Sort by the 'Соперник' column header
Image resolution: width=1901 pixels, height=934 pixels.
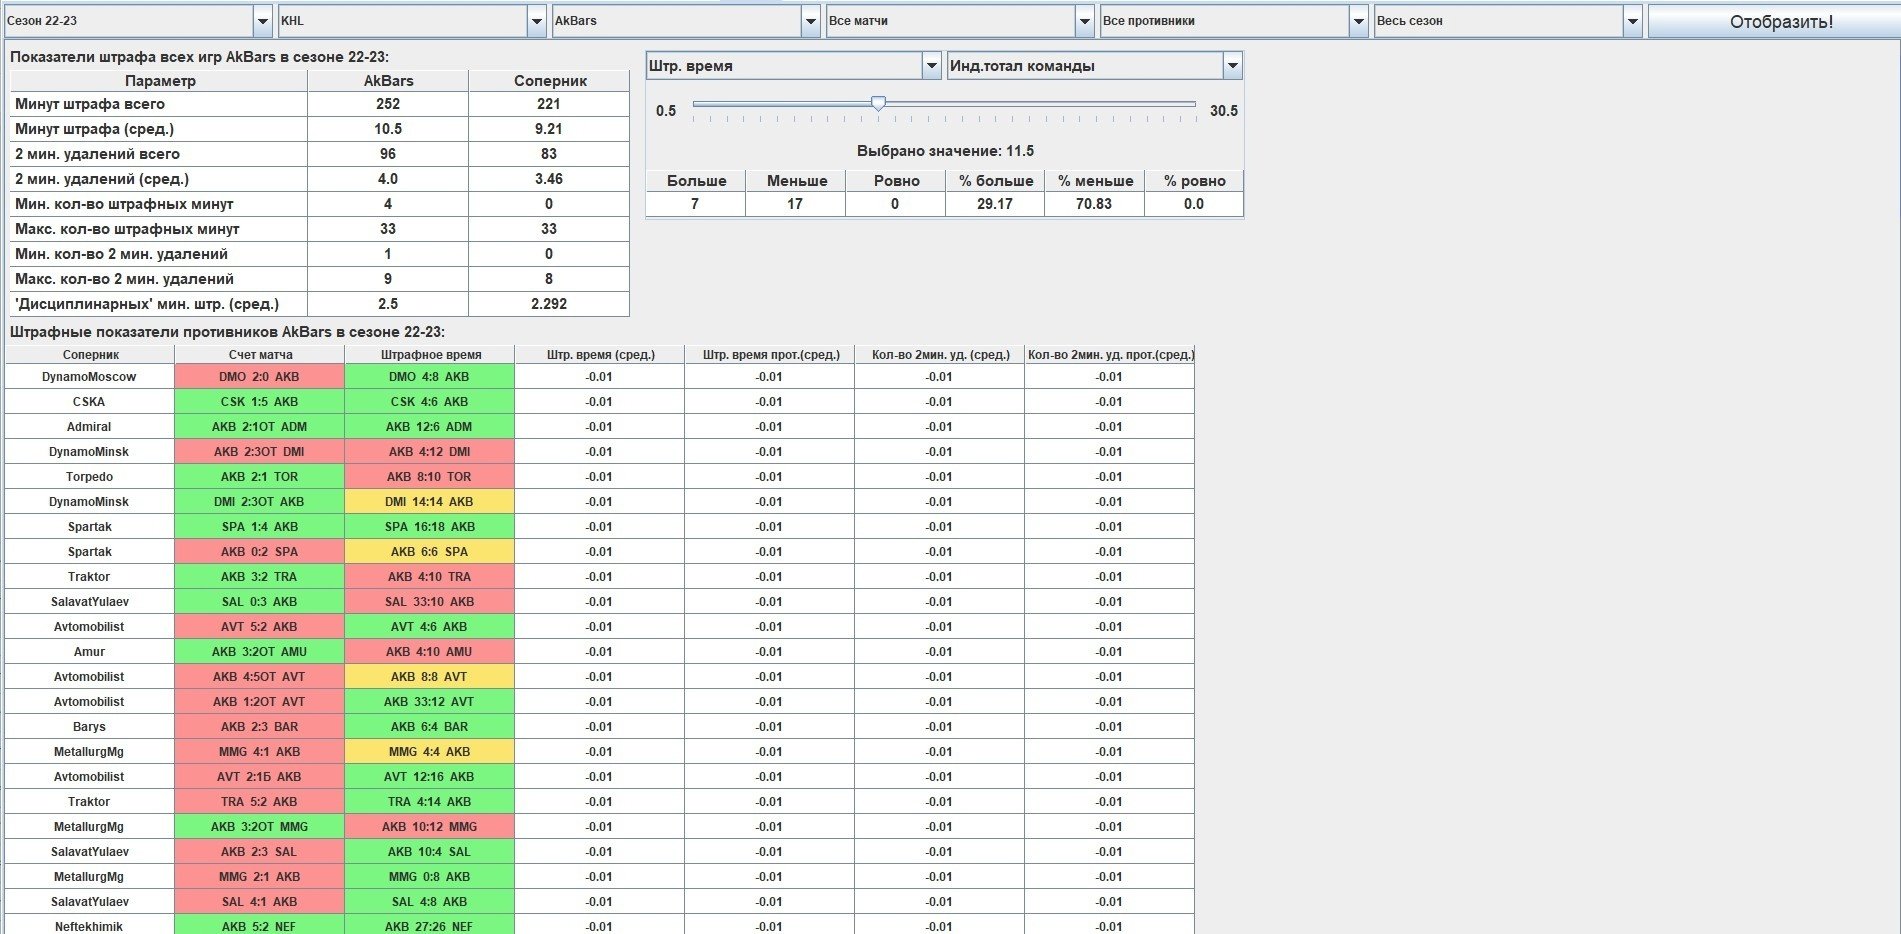(90, 355)
